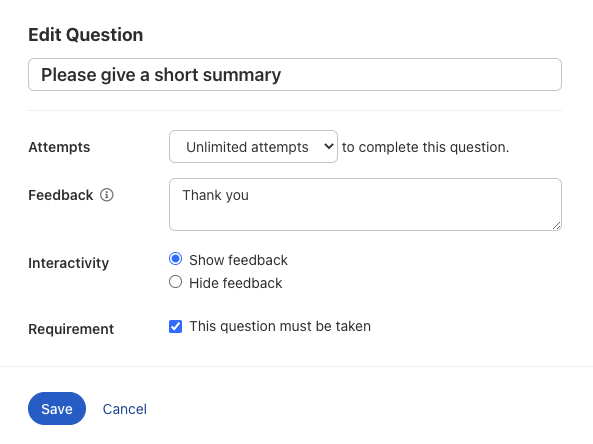This screenshot has width=593, height=444.
Task: Click the to complete this question text
Action: (425, 147)
